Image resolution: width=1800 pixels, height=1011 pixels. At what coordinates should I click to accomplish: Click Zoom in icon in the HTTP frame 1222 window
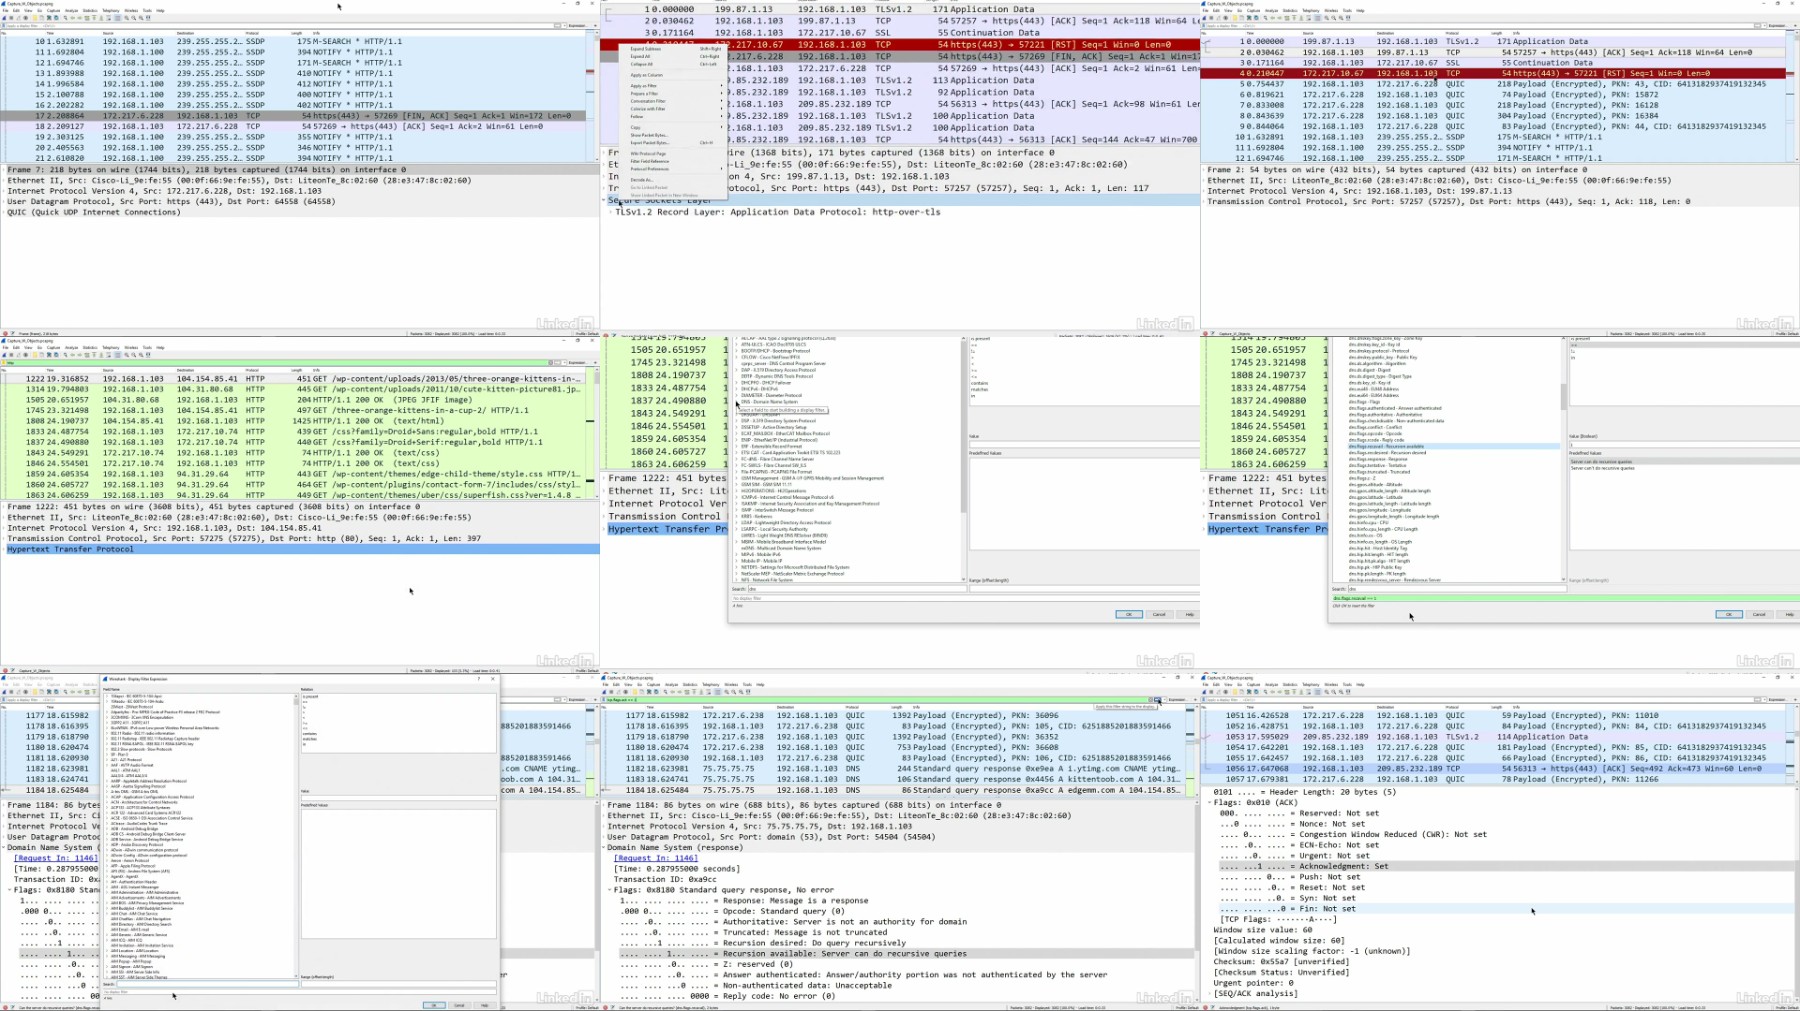(x=127, y=355)
